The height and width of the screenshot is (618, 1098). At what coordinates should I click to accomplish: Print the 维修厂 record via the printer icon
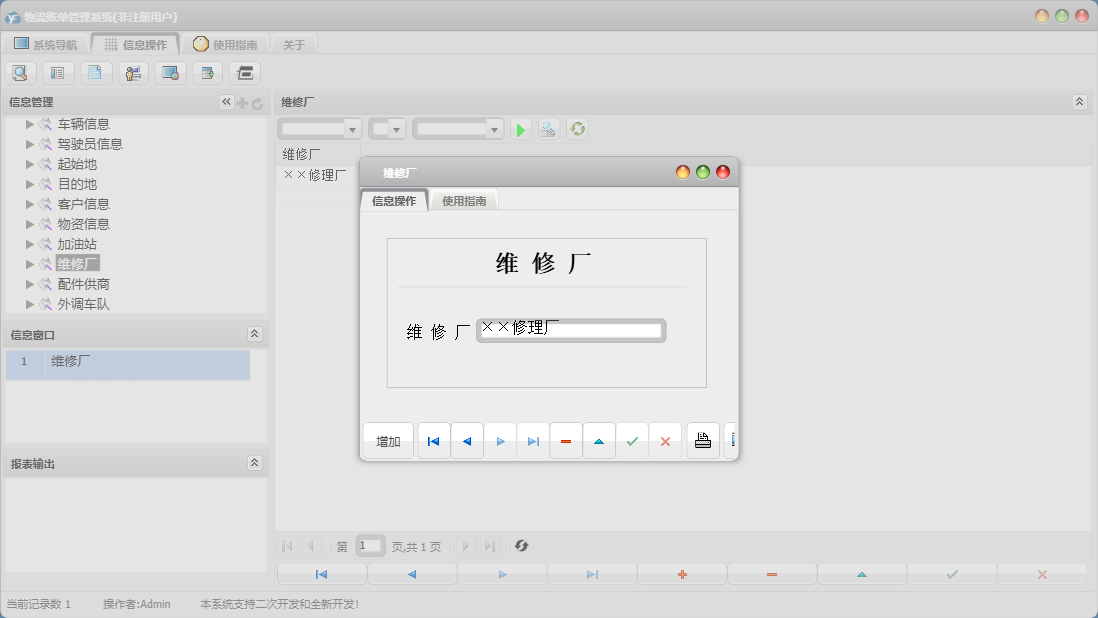coord(701,440)
